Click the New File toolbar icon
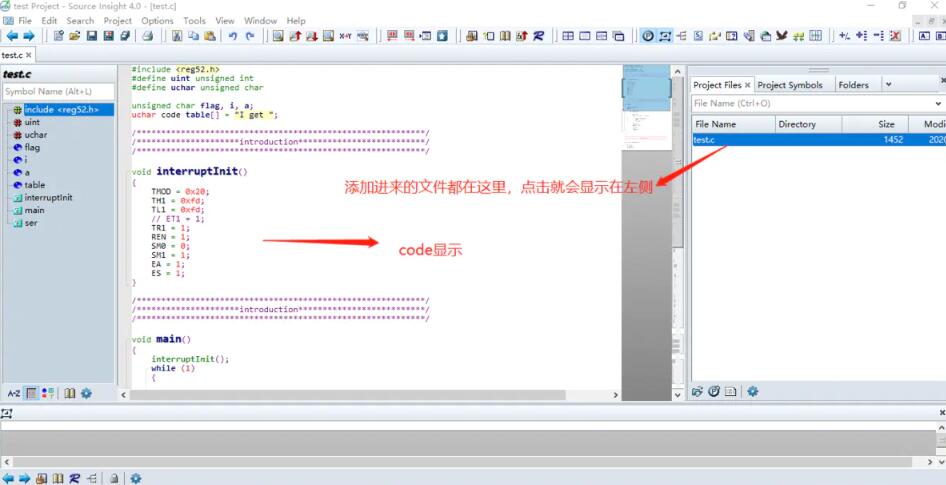Screen dimensions: 946x485 pyautogui.click(x=59, y=36)
